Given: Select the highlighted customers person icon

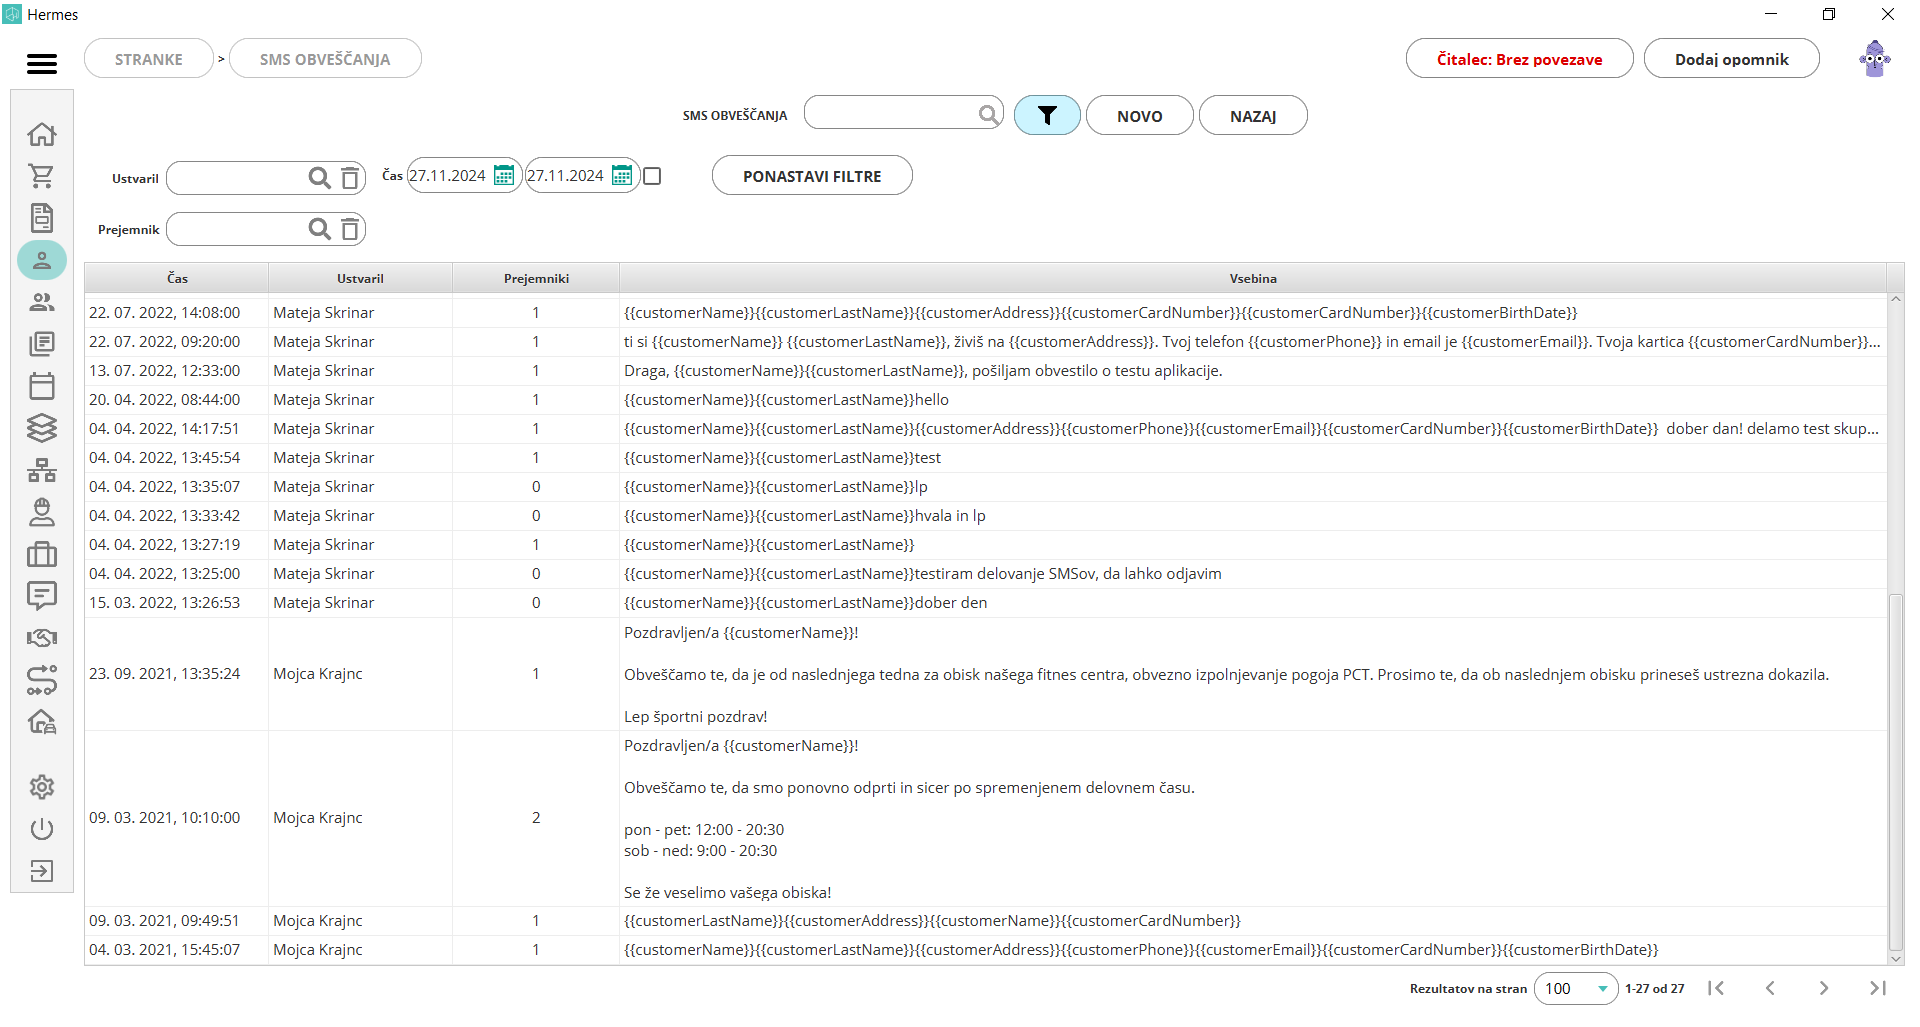Looking at the screenshot, I should point(42,260).
